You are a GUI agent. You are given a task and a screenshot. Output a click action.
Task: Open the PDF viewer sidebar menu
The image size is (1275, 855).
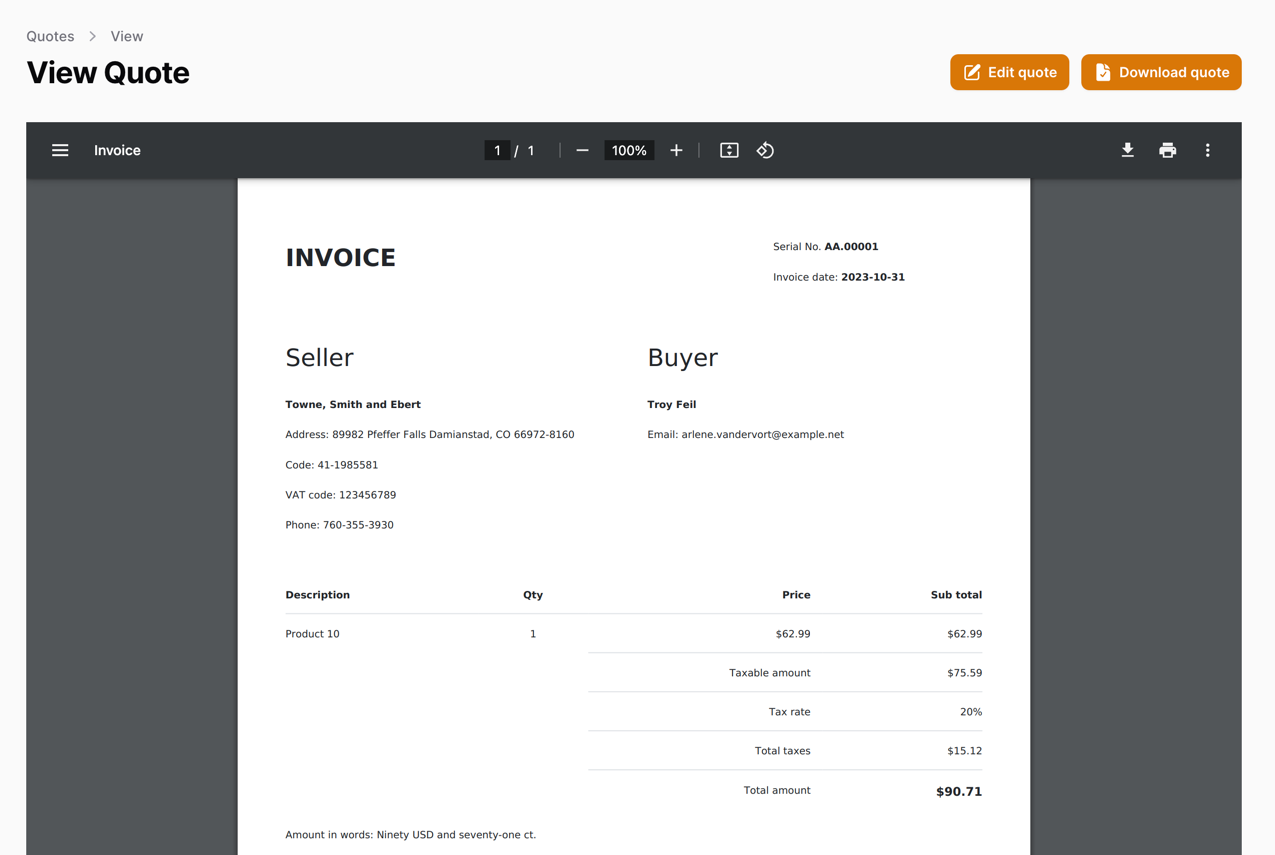pyautogui.click(x=60, y=150)
